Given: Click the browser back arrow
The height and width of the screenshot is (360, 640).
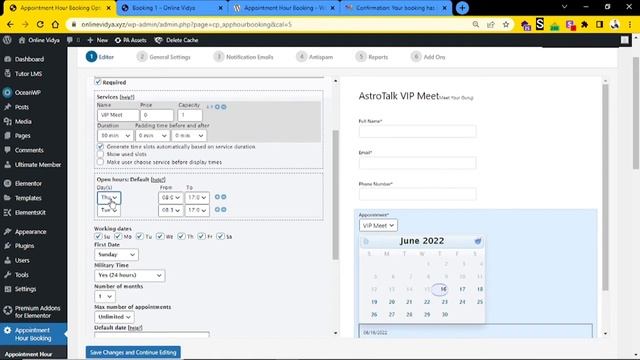Looking at the screenshot, I should point(10,24).
